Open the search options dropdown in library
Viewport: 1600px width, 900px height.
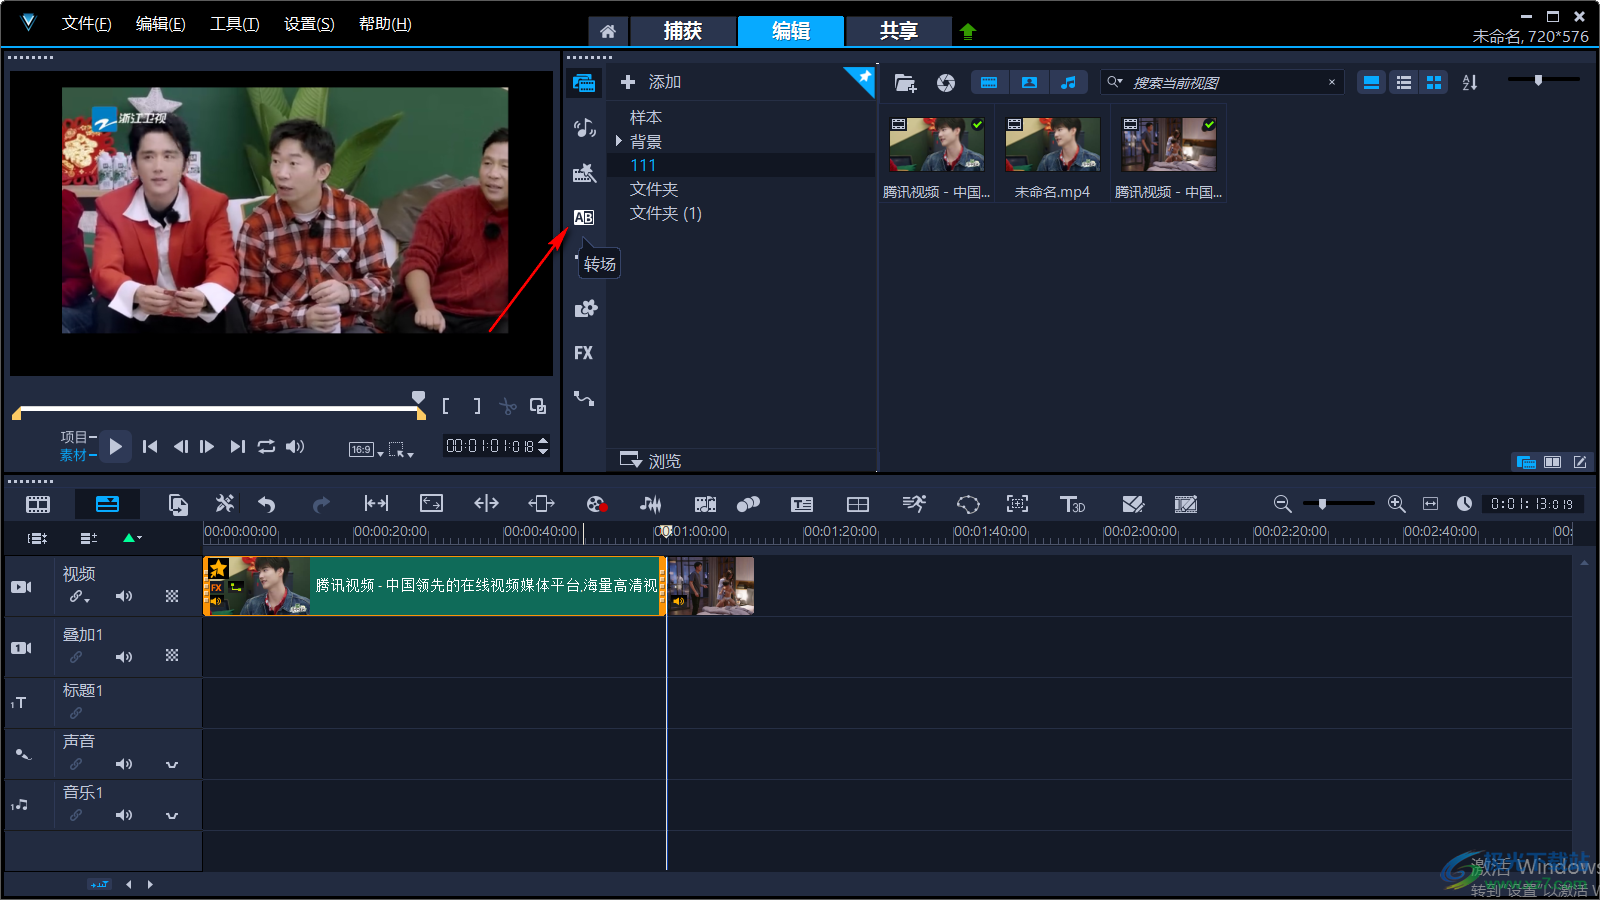pos(1115,82)
